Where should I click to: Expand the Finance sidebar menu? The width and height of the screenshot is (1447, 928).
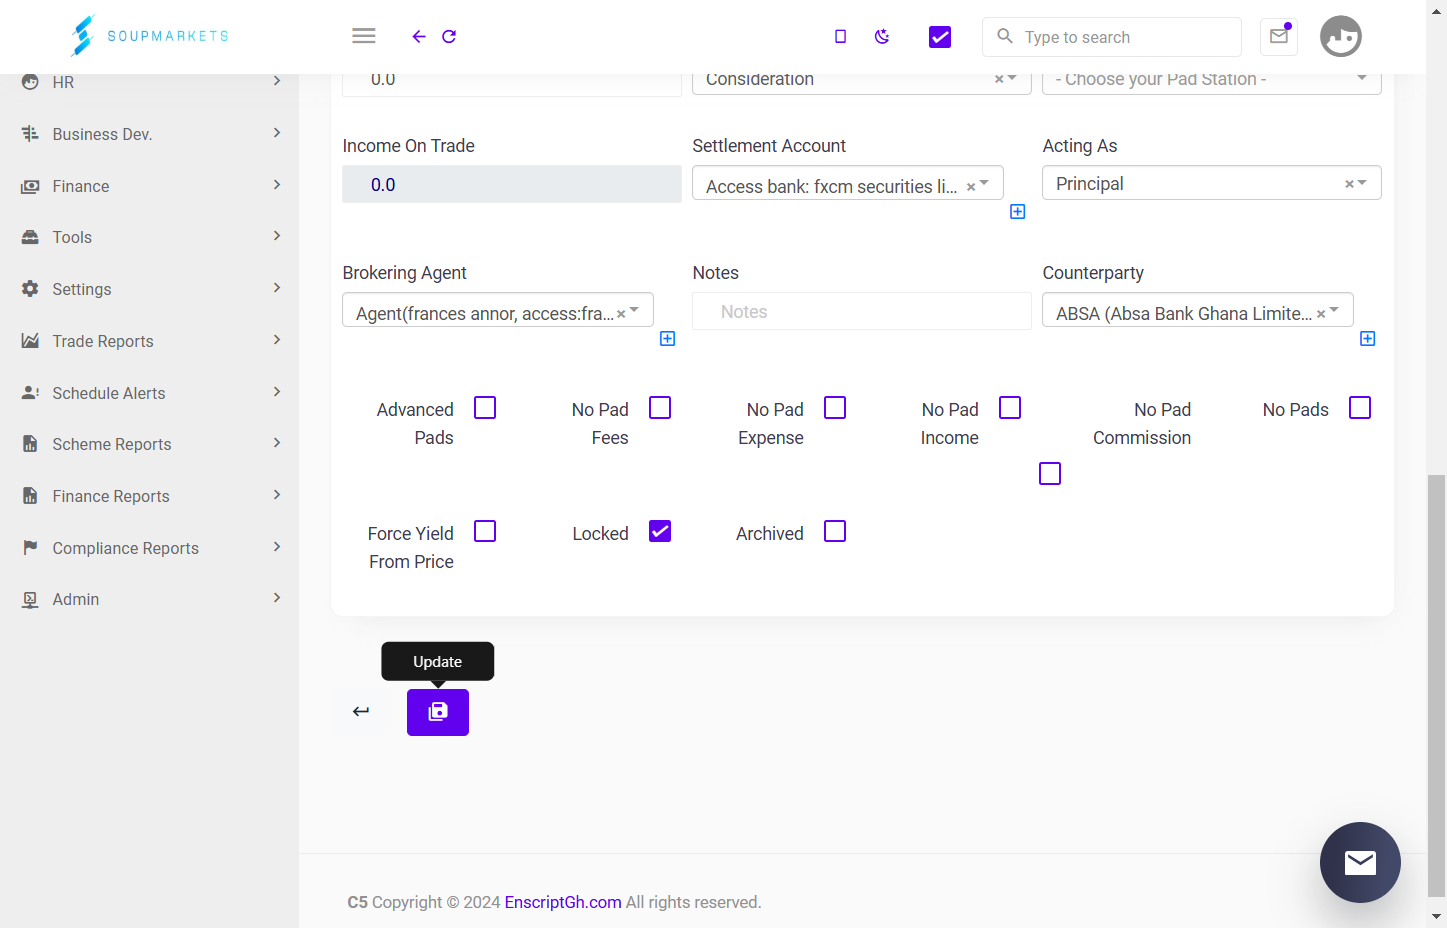tap(150, 186)
